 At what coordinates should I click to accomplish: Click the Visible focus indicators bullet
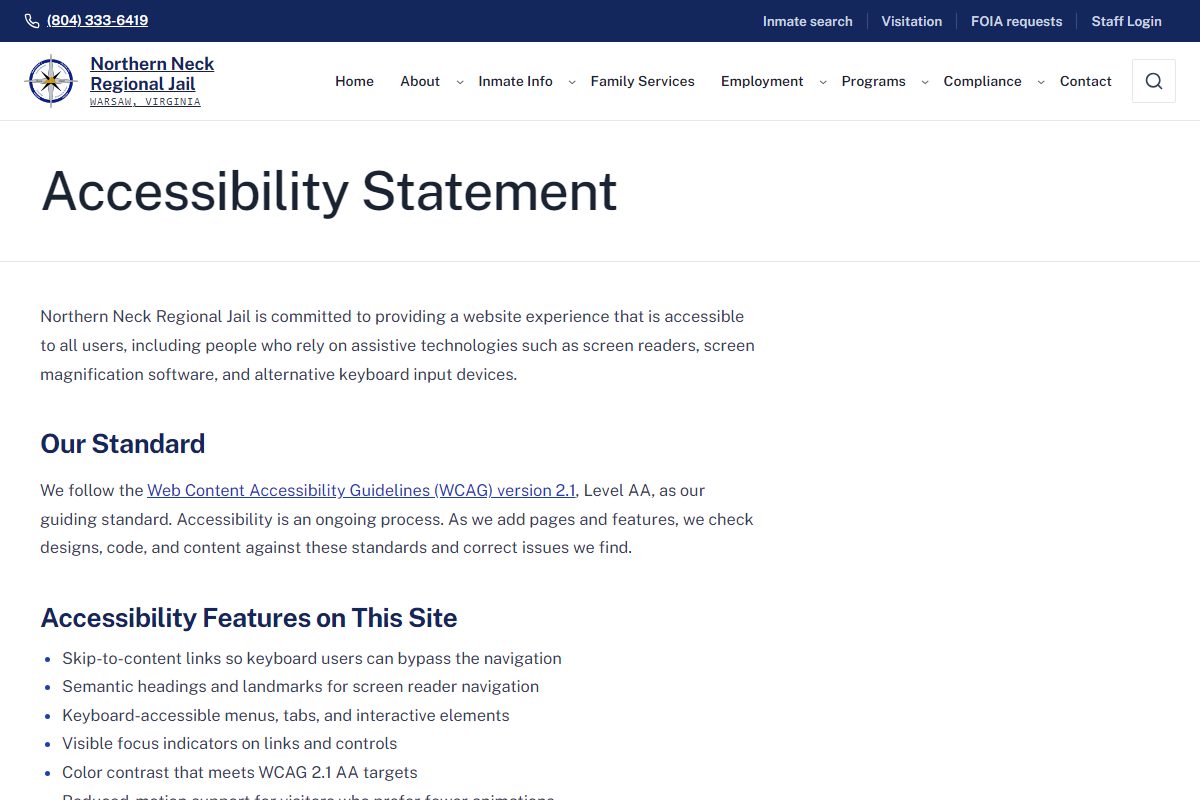pyautogui.click(x=230, y=743)
